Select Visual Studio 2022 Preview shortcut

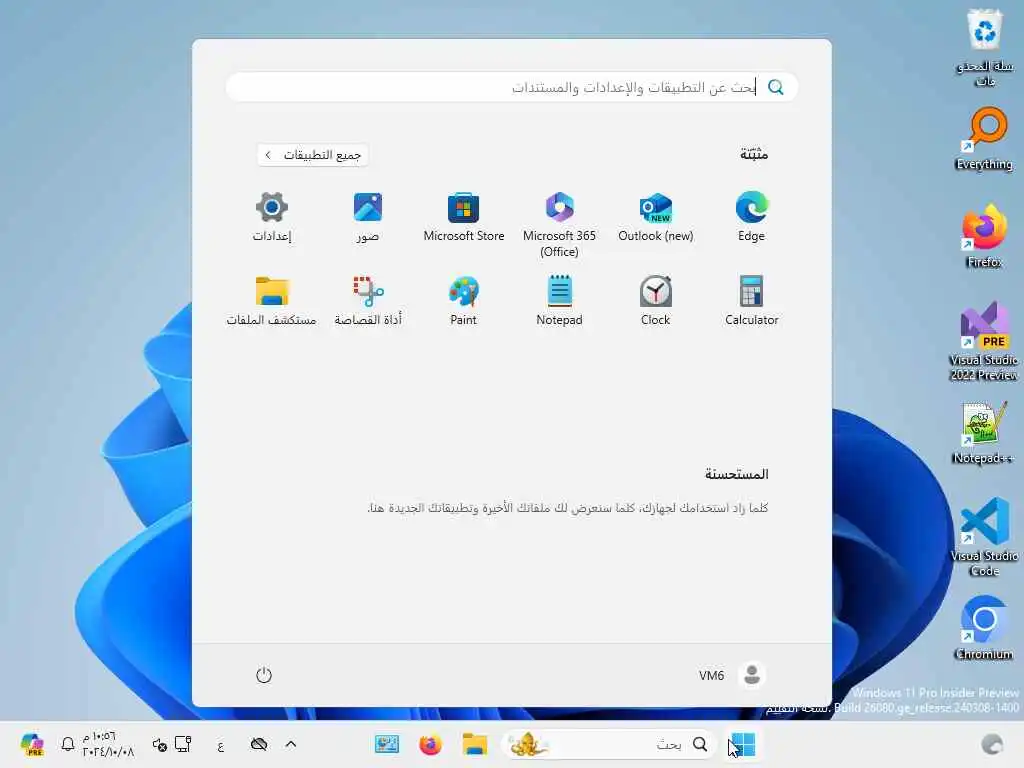(x=984, y=342)
